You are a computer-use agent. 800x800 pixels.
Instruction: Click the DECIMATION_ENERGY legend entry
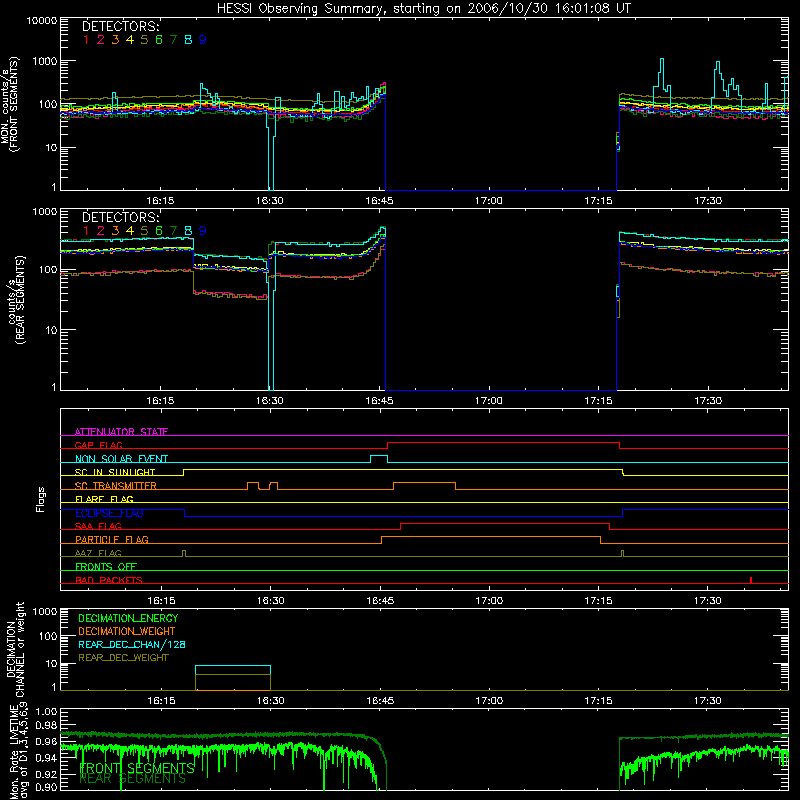(x=128, y=618)
